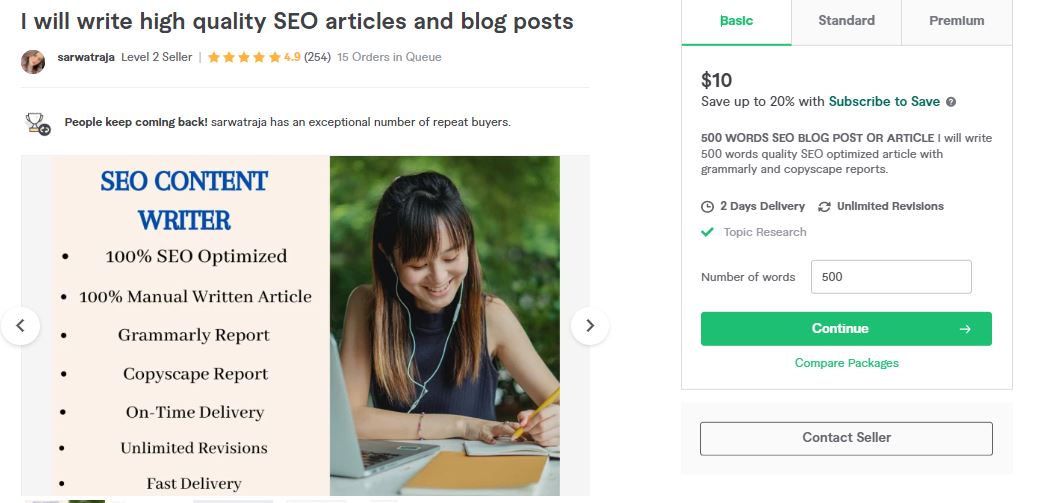Go to the previous gallery image
Screen dimensions: 1039x503
click(20, 325)
